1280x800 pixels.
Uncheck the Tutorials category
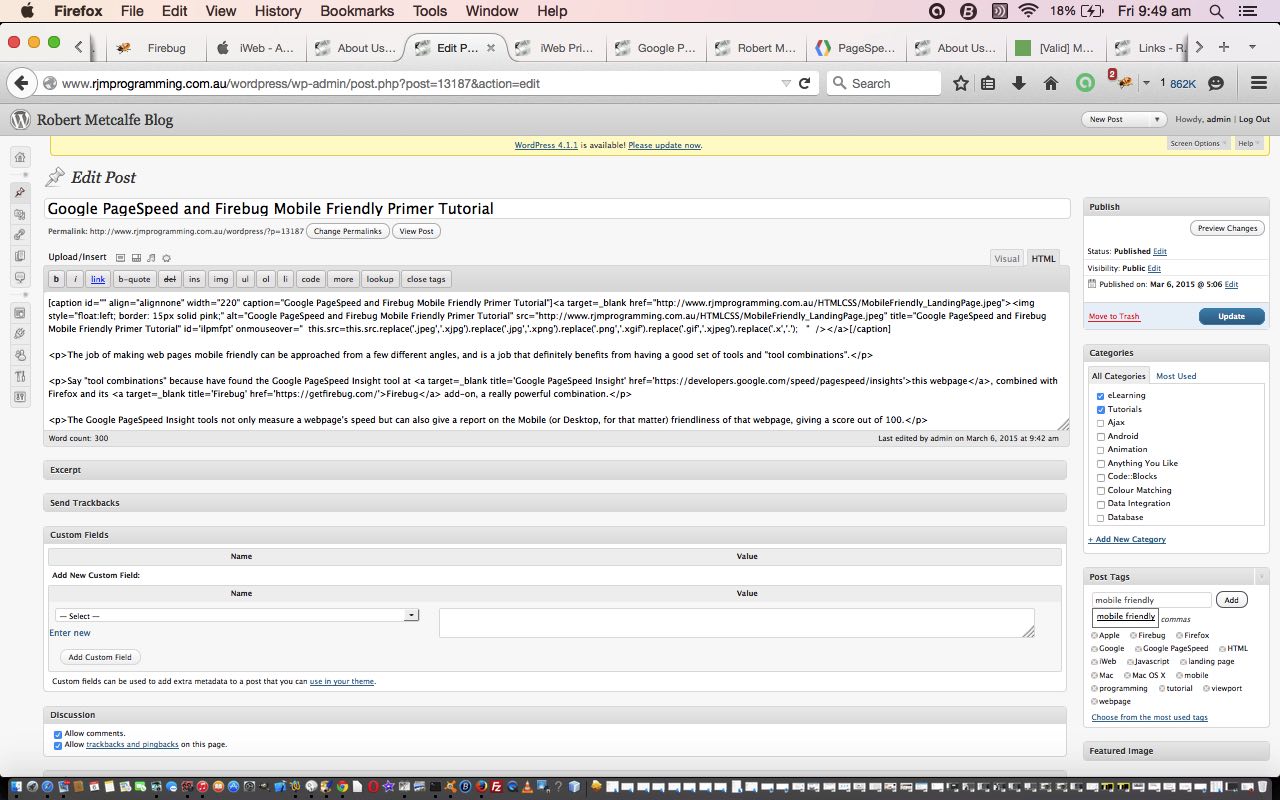click(x=1101, y=409)
